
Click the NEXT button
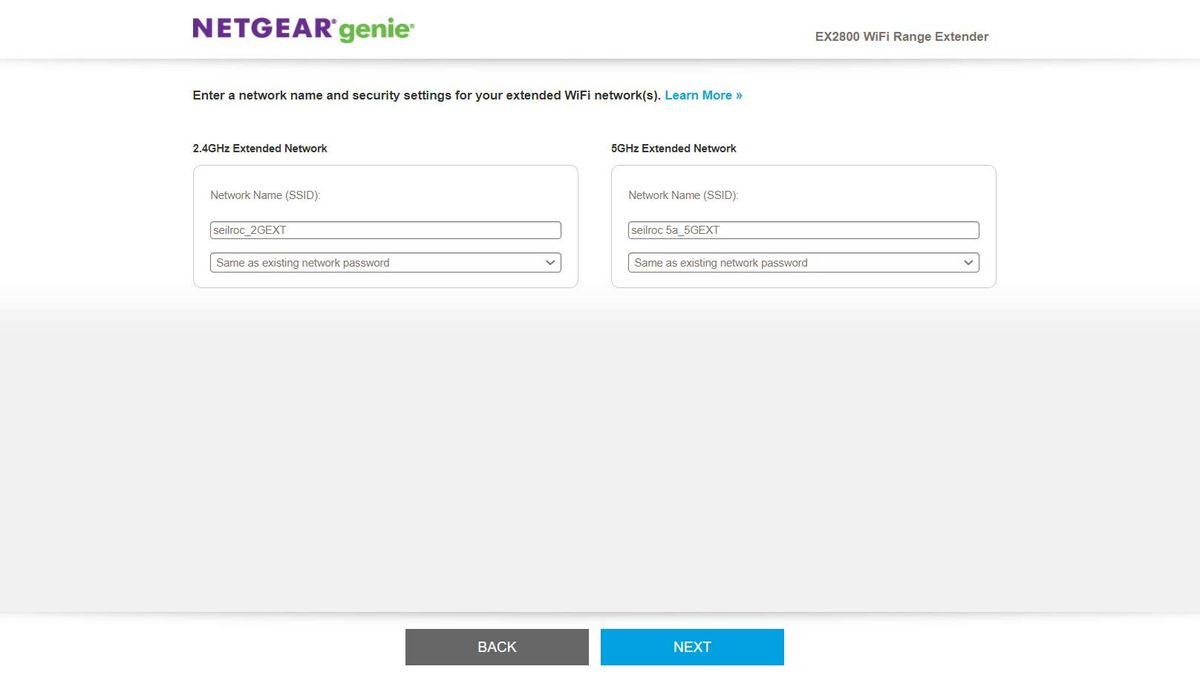point(691,646)
